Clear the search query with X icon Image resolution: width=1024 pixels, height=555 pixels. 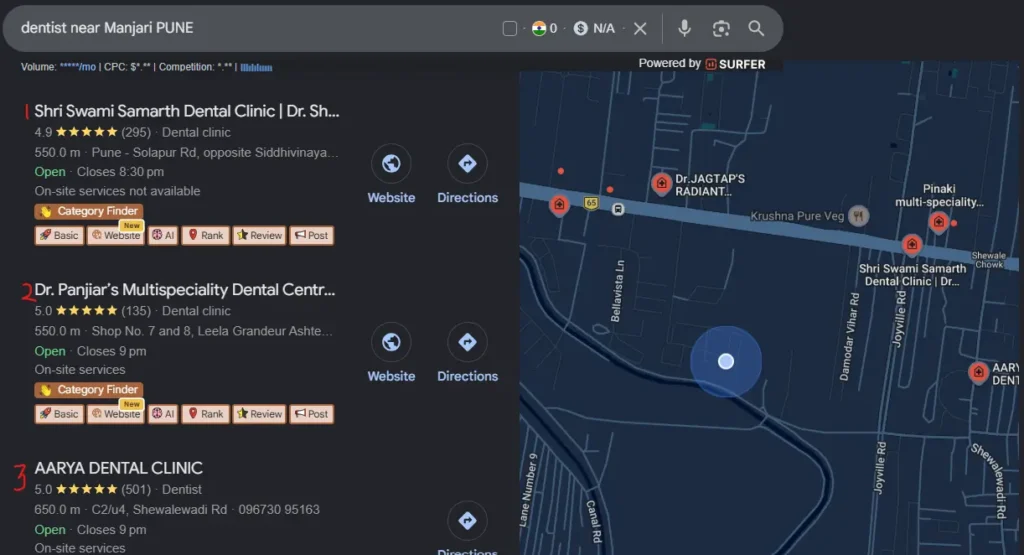640,28
